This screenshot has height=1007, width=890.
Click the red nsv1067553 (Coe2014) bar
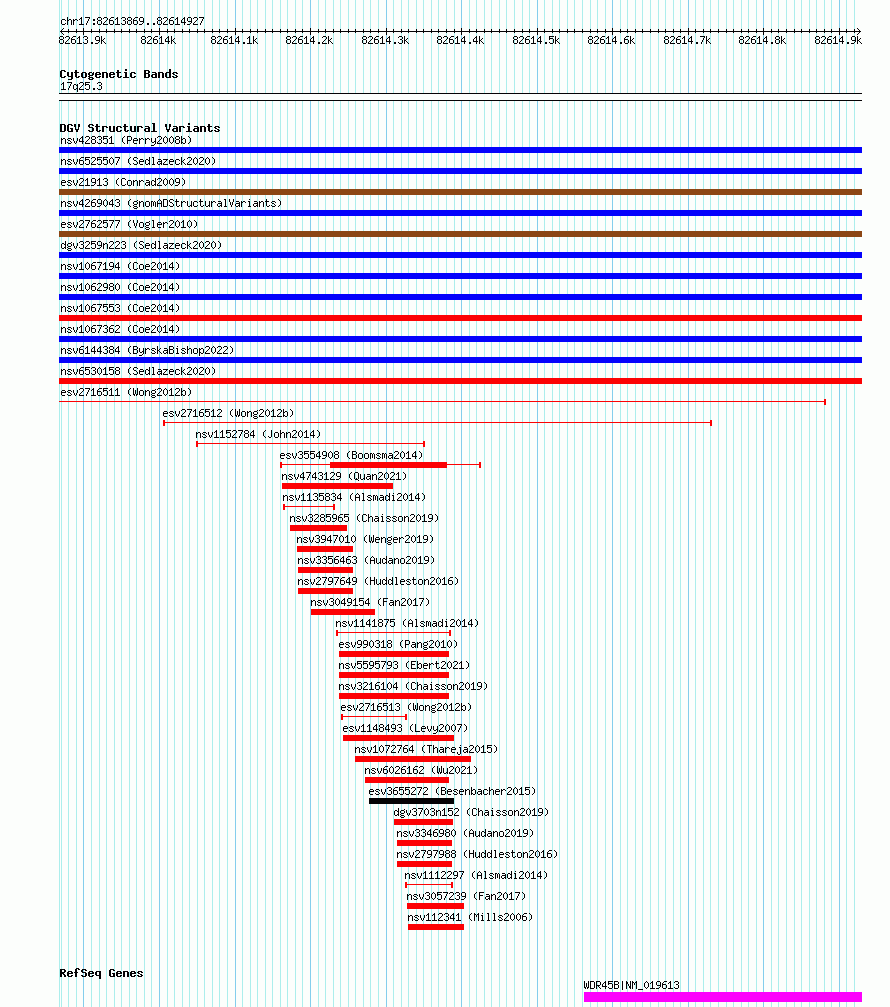(460, 318)
